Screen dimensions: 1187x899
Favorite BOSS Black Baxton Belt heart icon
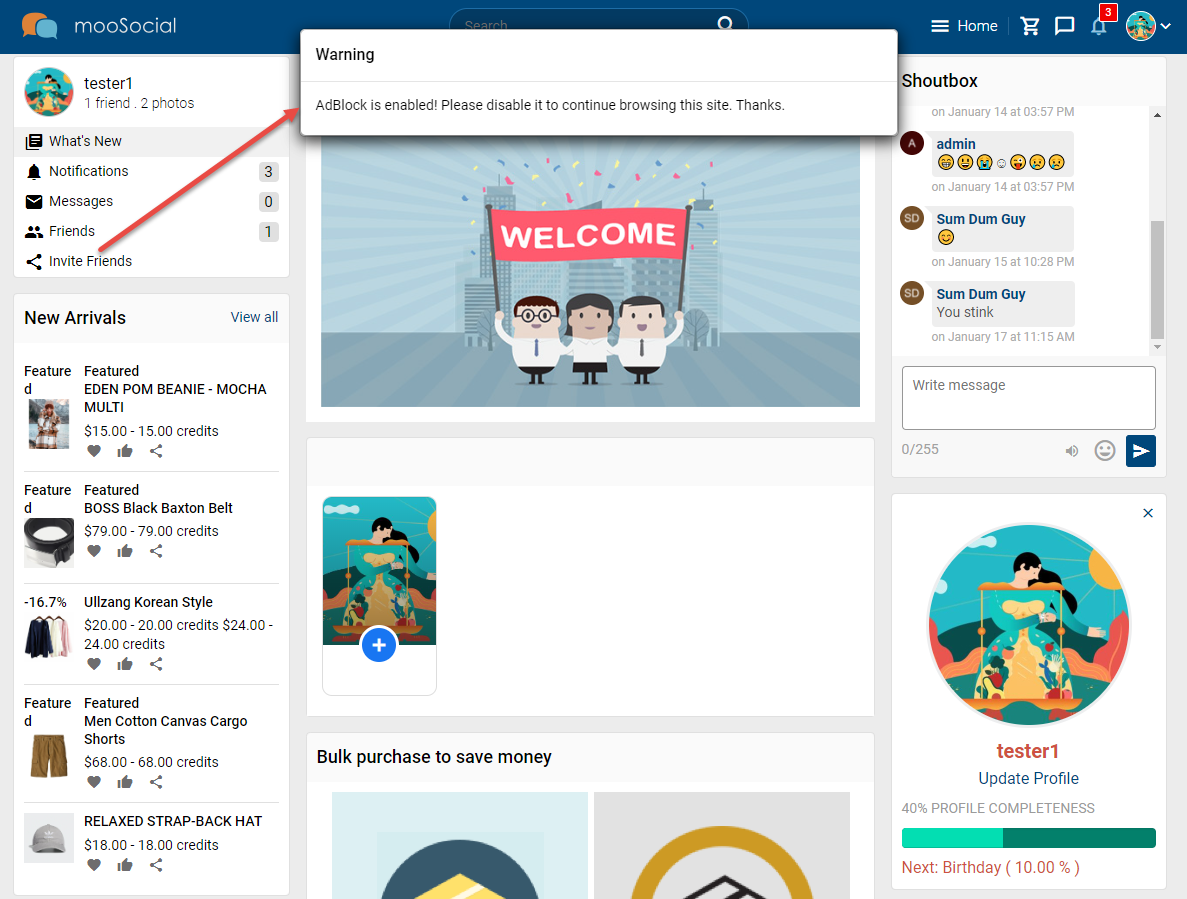pyautogui.click(x=94, y=552)
